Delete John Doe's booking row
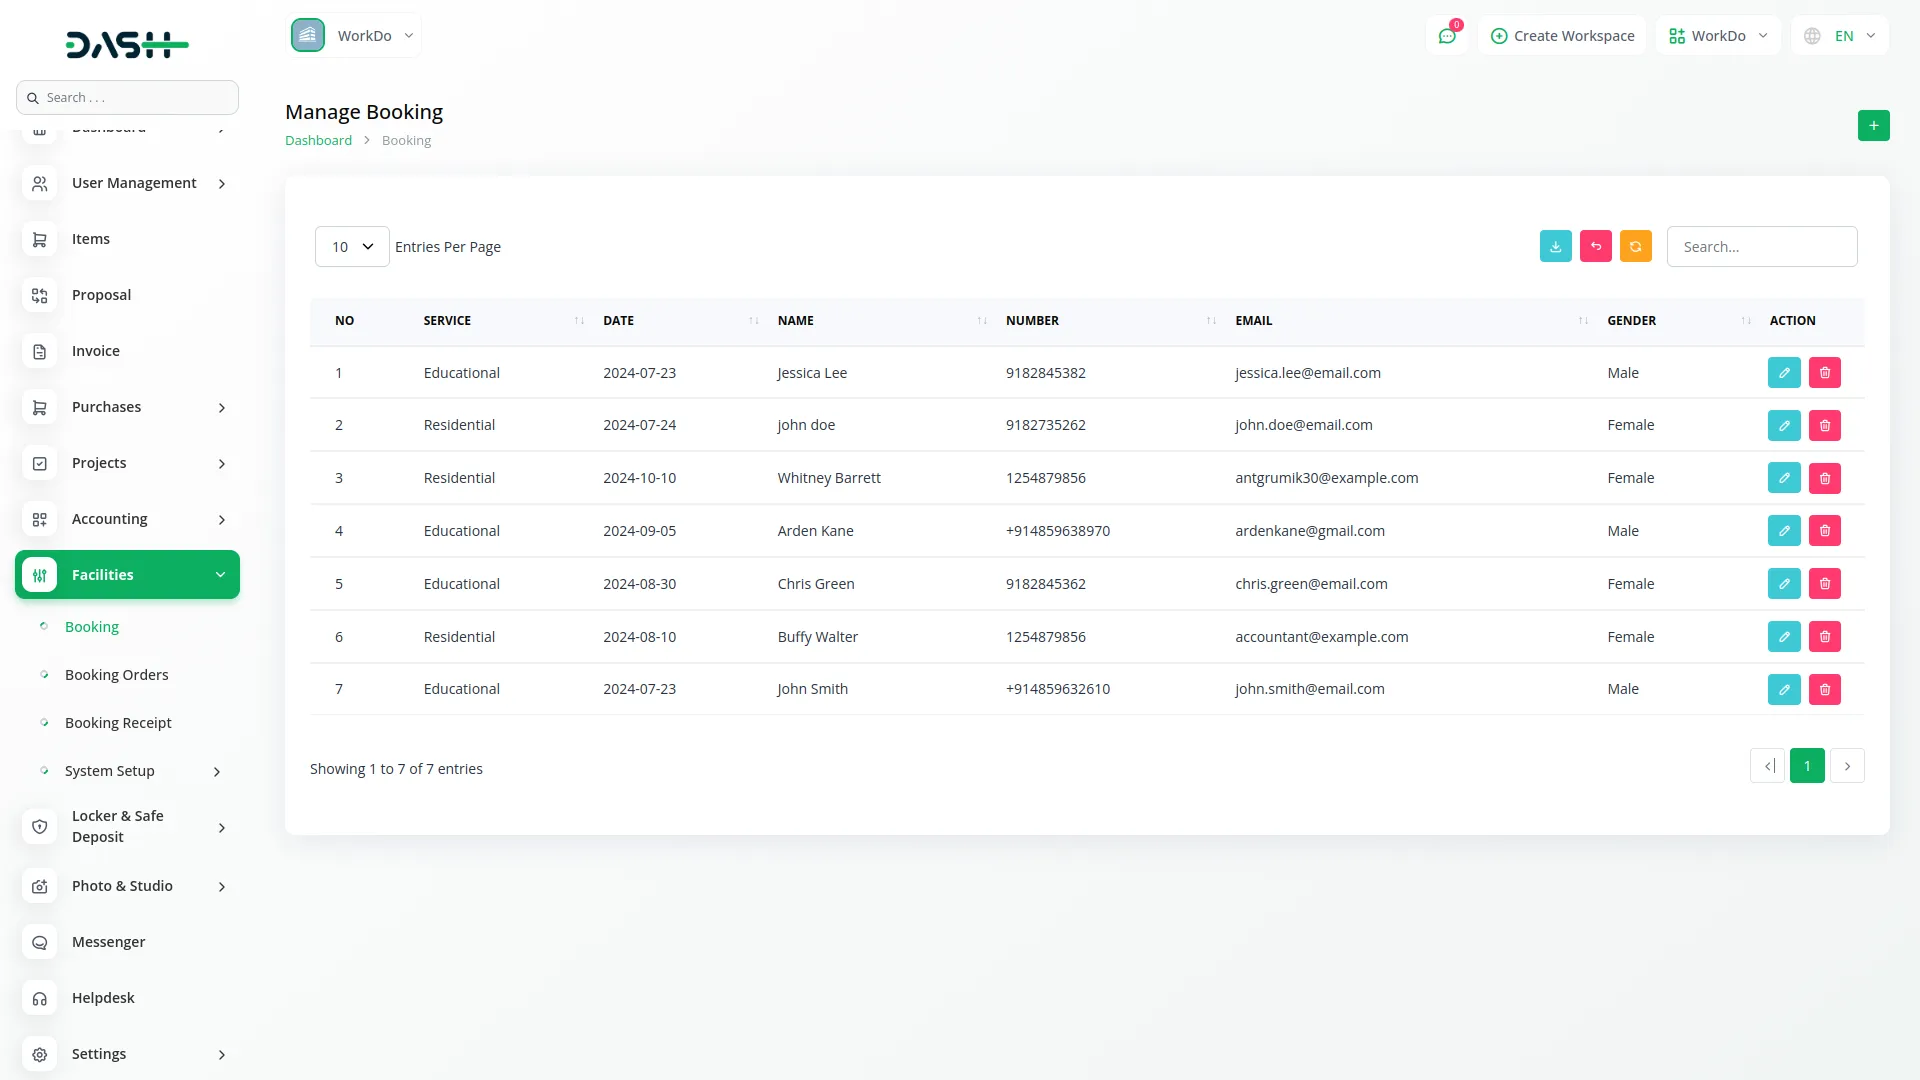1920x1080 pixels. tap(1824, 426)
